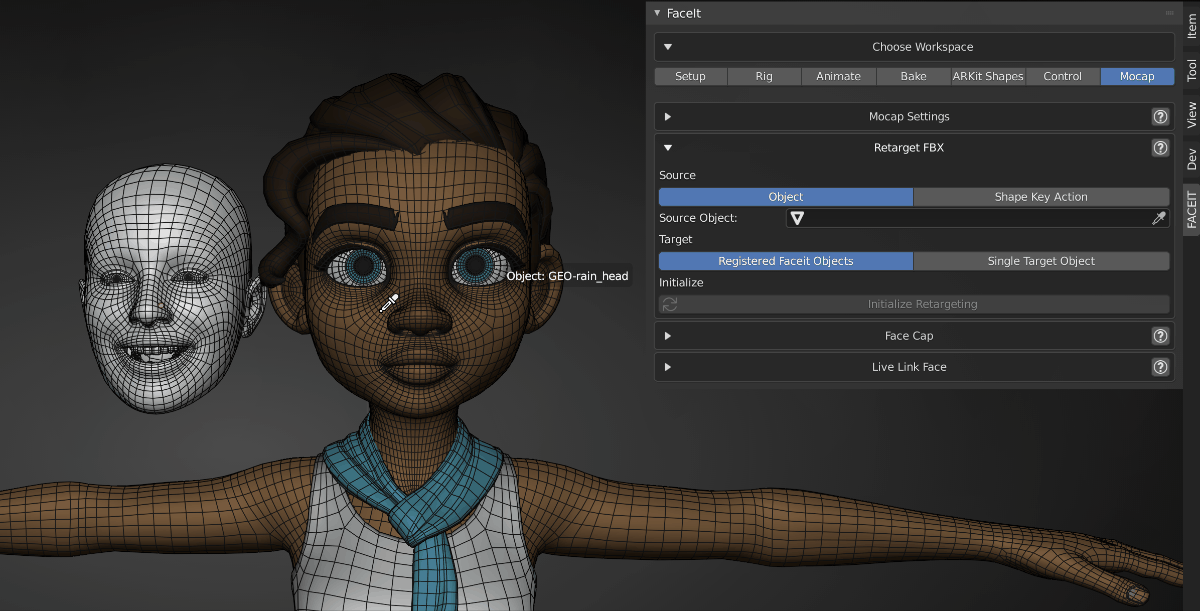Switch to the Bake workspace
Viewport: 1200px width, 611px height.
point(913,76)
